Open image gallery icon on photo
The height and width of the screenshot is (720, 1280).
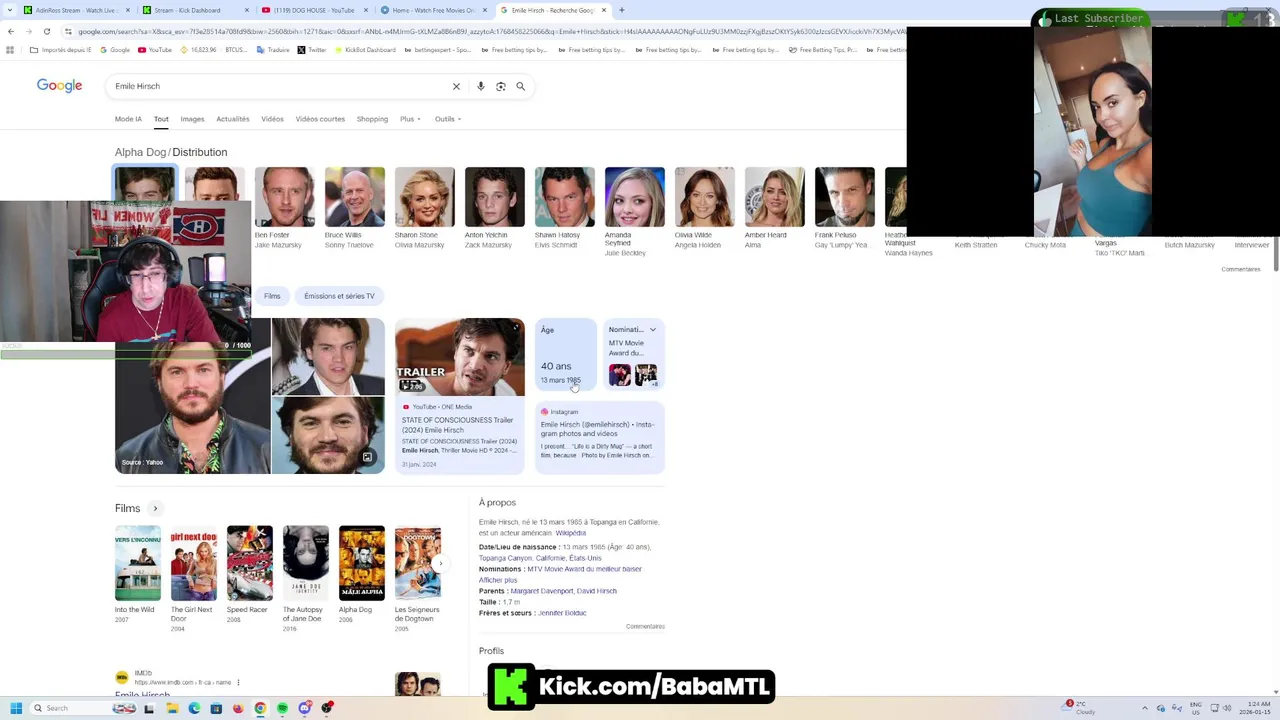(x=367, y=457)
